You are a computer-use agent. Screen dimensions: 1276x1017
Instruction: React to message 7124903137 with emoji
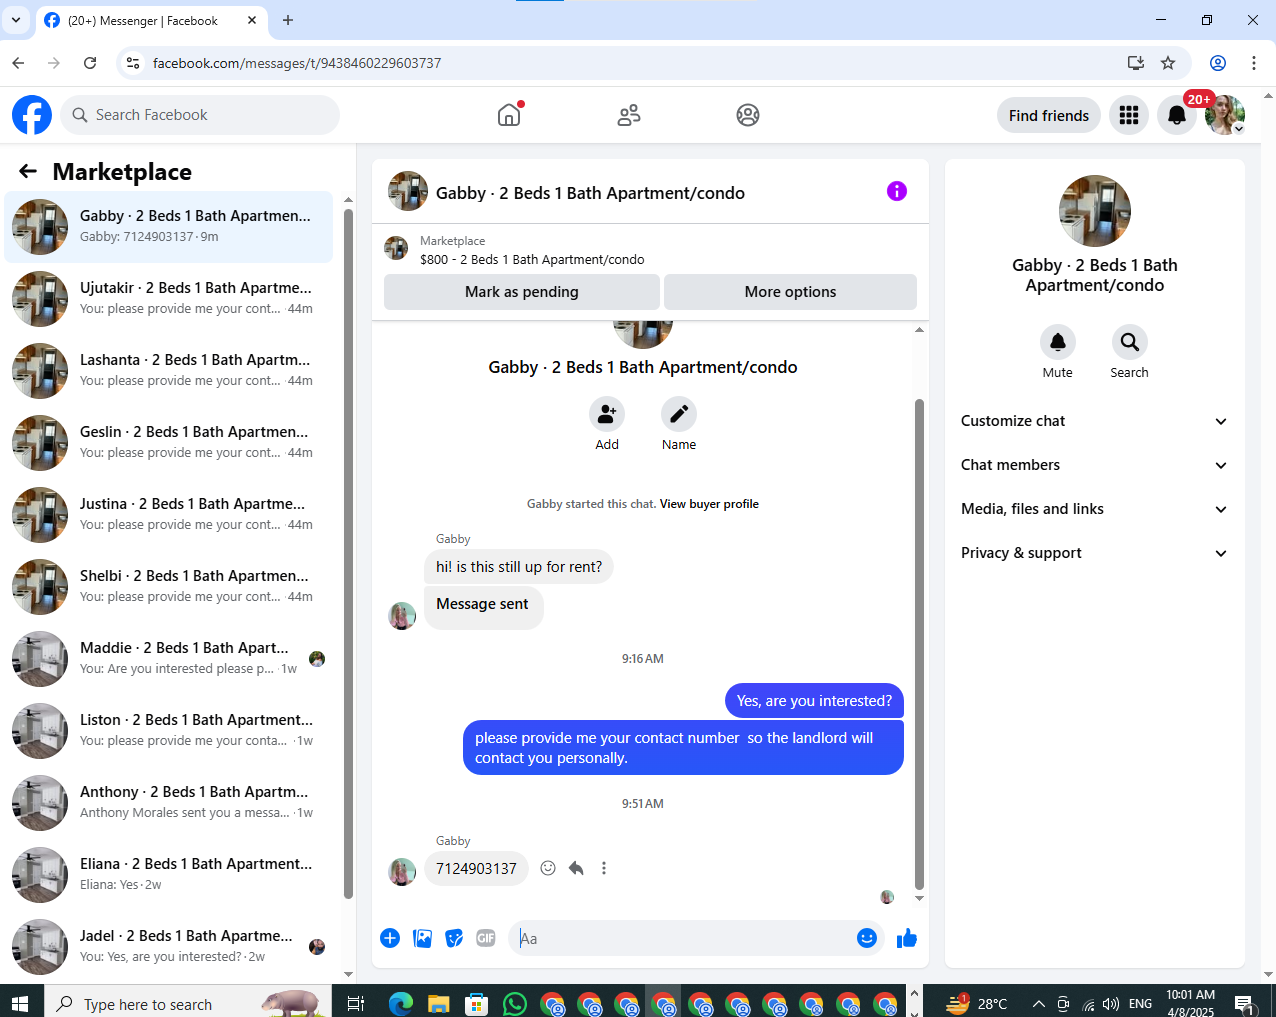(548, 868)
